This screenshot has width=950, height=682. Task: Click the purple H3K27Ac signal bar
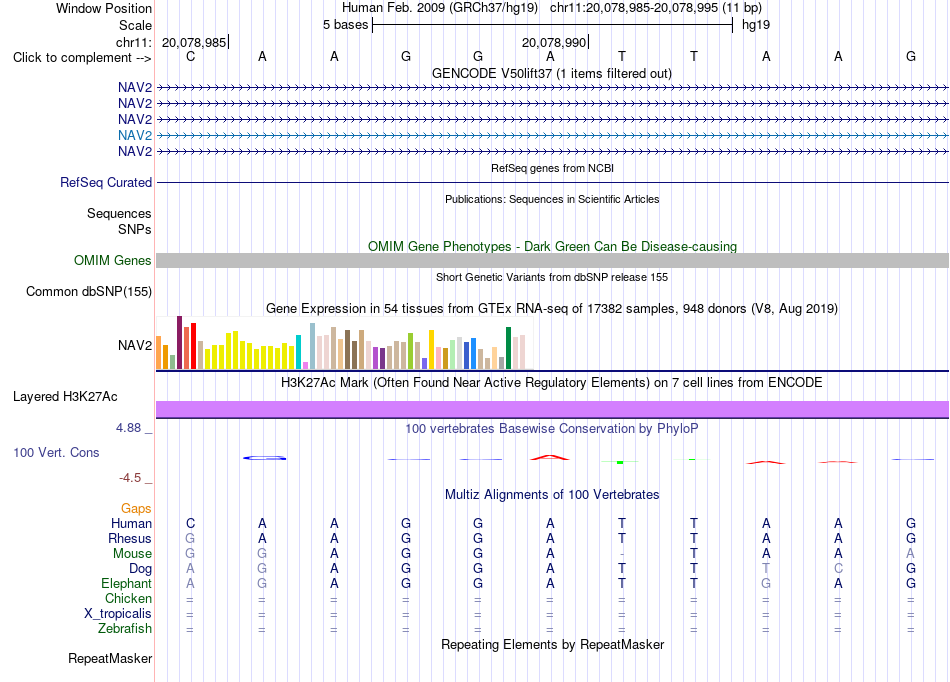point(552,409)
